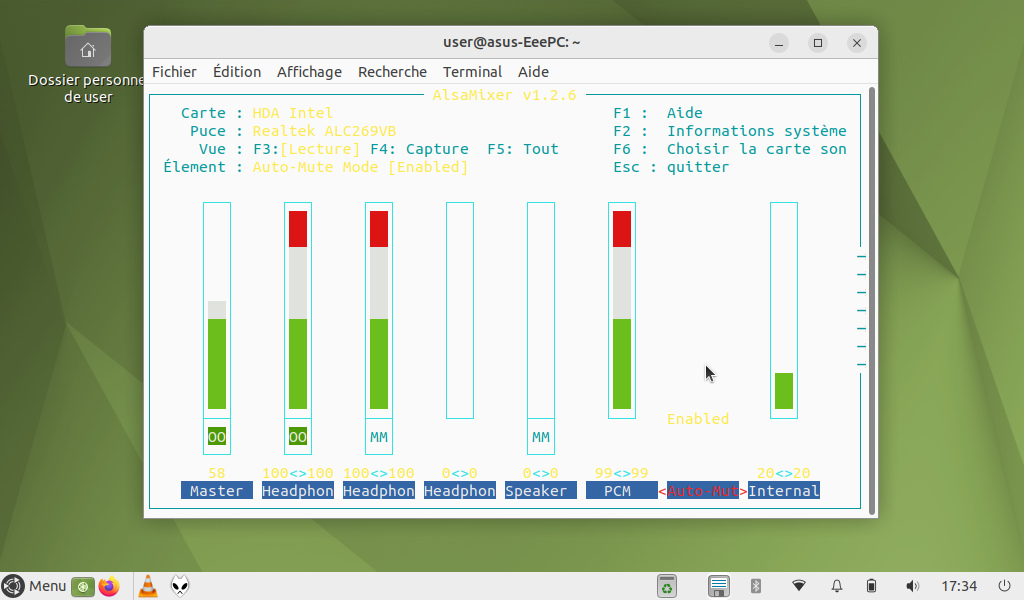Click the F2 Informations système text
The image size is (1024, 600).
(x=729, y=131)
